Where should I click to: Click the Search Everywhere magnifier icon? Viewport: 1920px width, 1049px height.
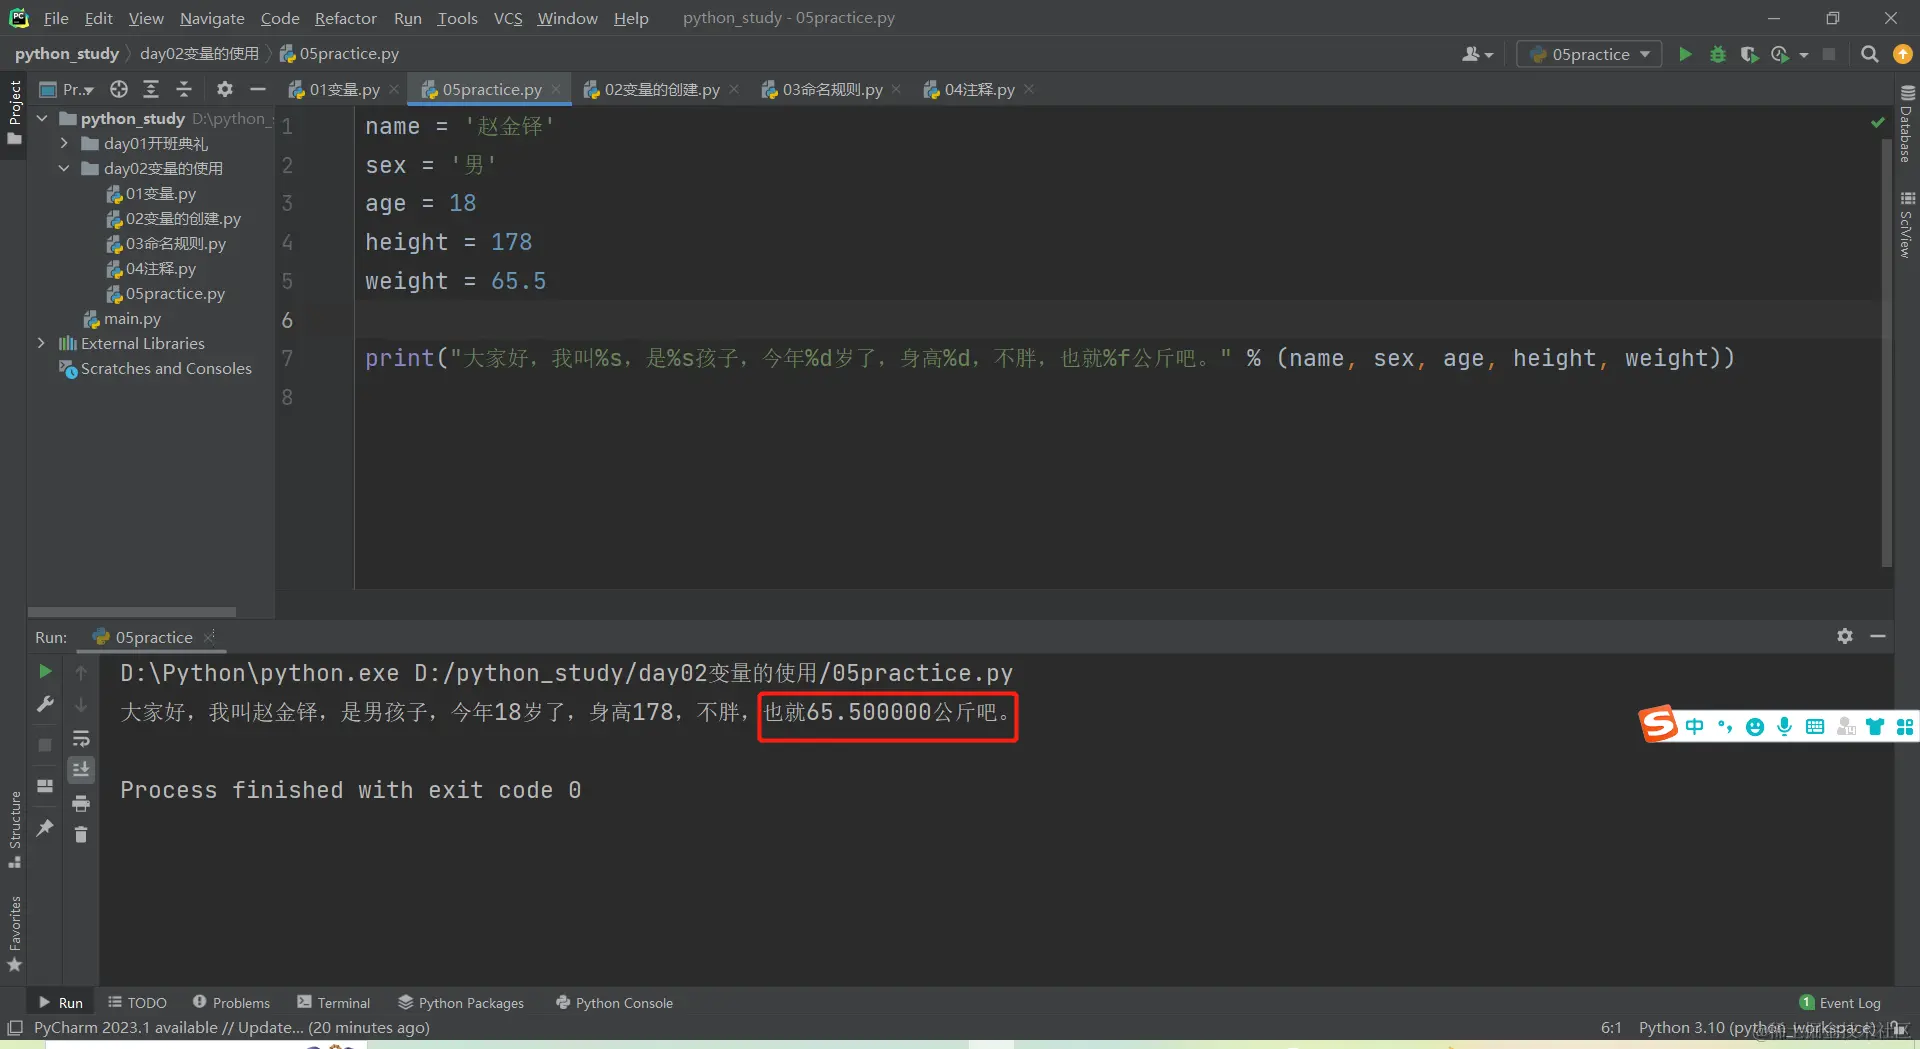click(x=1869, y=54)
